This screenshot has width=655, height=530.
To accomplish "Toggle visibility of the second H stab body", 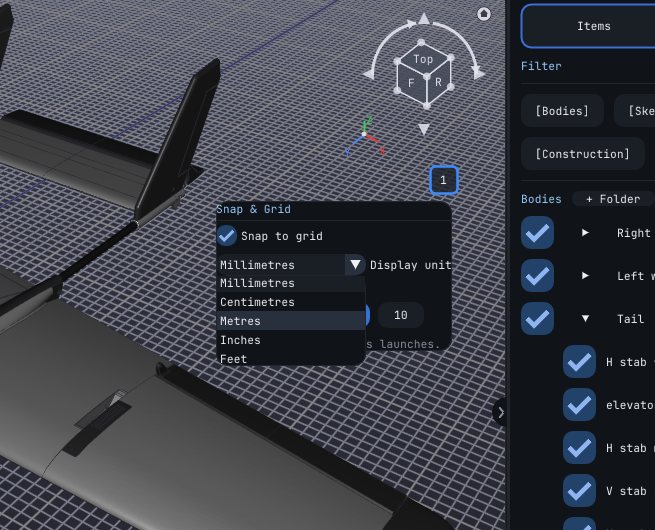I will (579, 448).
